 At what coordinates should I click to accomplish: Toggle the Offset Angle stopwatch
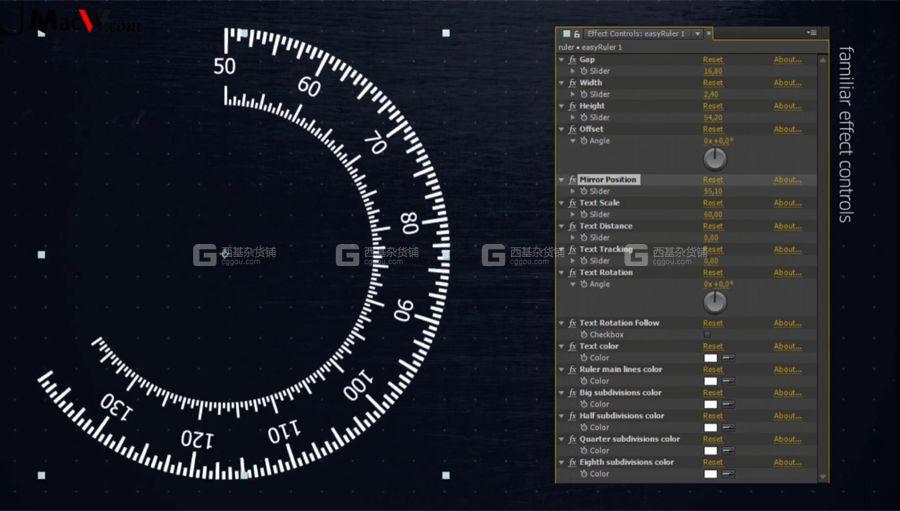point(584,141)
